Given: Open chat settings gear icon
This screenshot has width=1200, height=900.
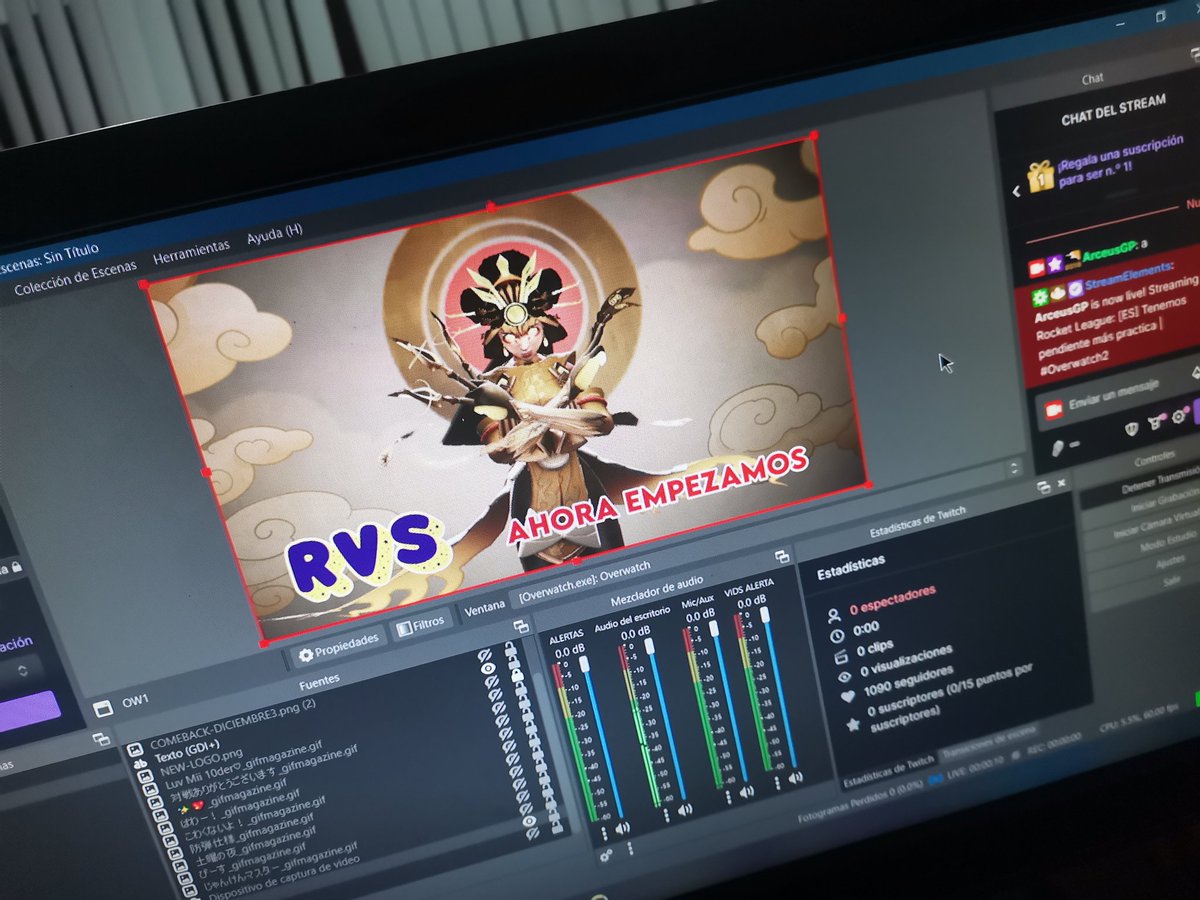Looking at the screenshot, I should (1180, 416).
